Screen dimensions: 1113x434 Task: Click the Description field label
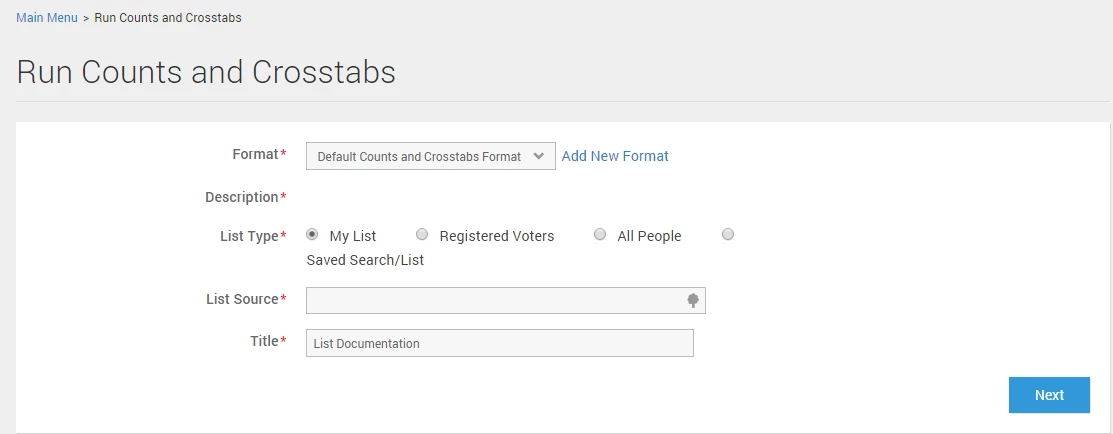(242, 197)
